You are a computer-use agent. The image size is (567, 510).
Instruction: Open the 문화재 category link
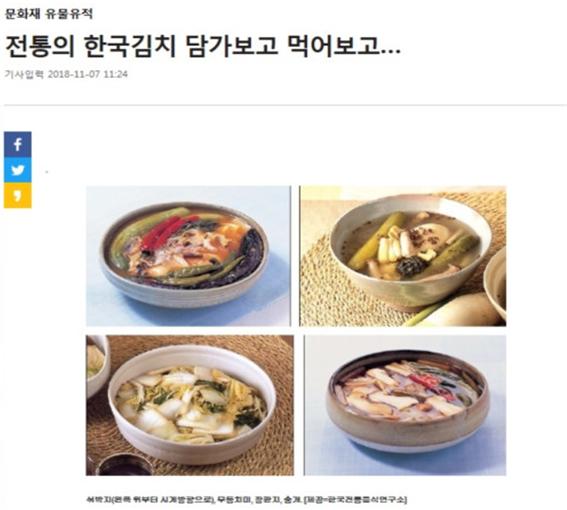22,13
